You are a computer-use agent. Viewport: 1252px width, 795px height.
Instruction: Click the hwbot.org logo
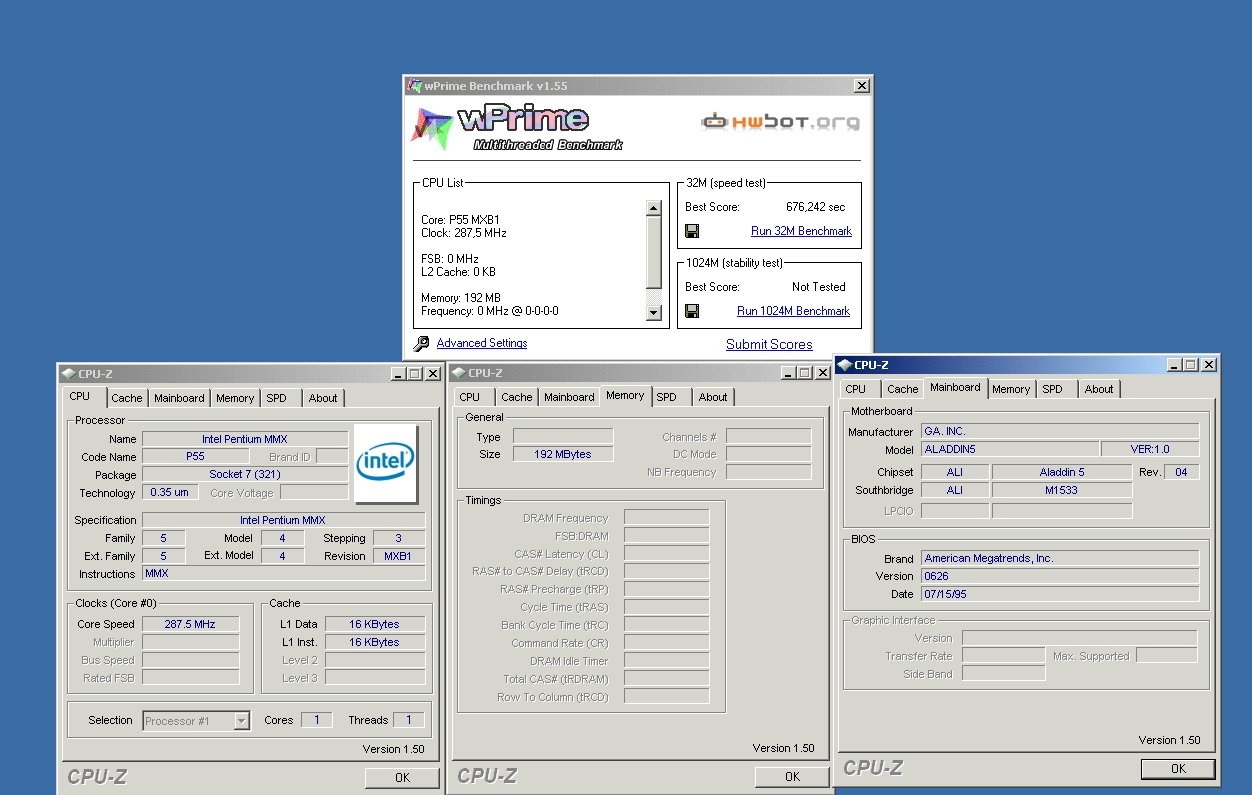(780, 122)
